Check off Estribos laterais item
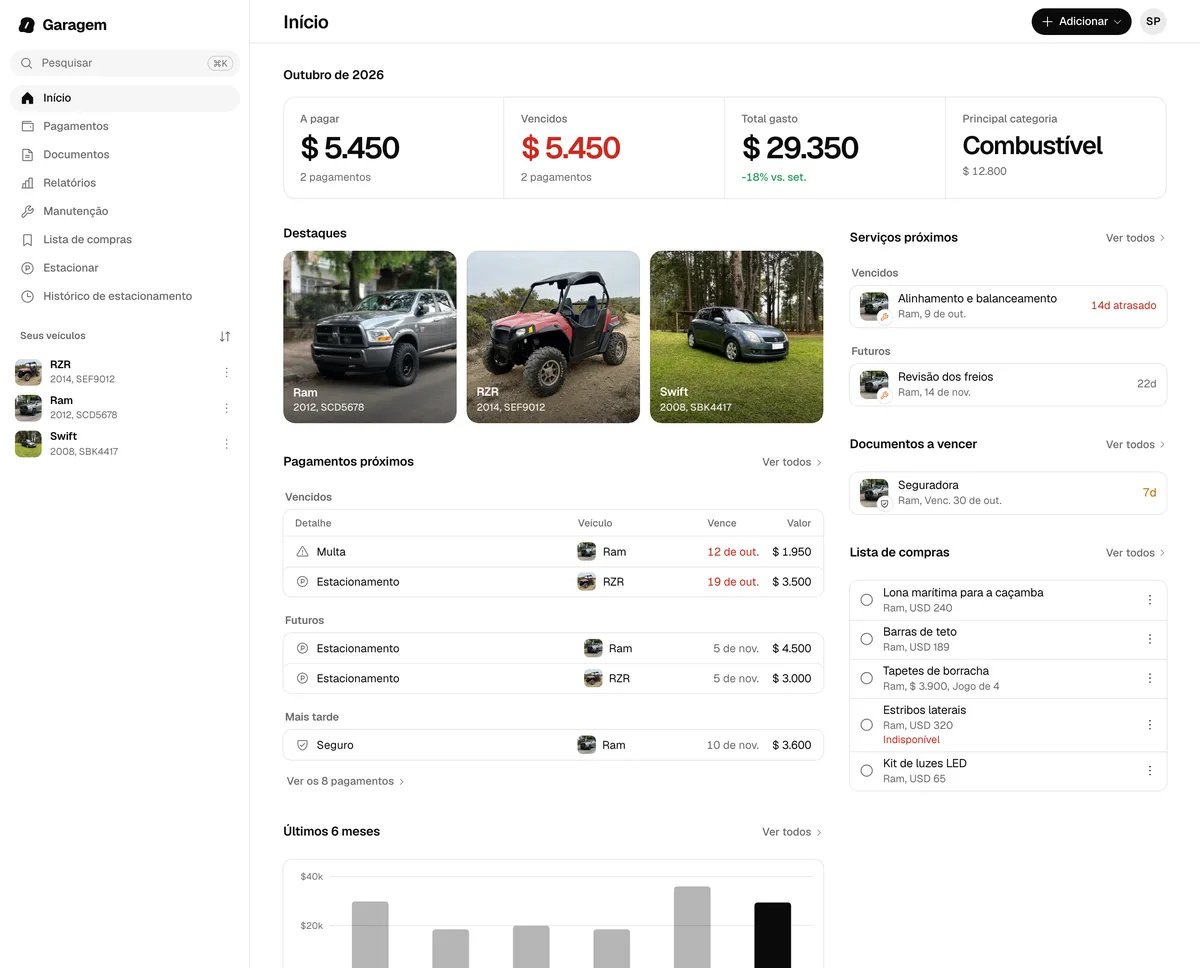 tap(867, 724)
